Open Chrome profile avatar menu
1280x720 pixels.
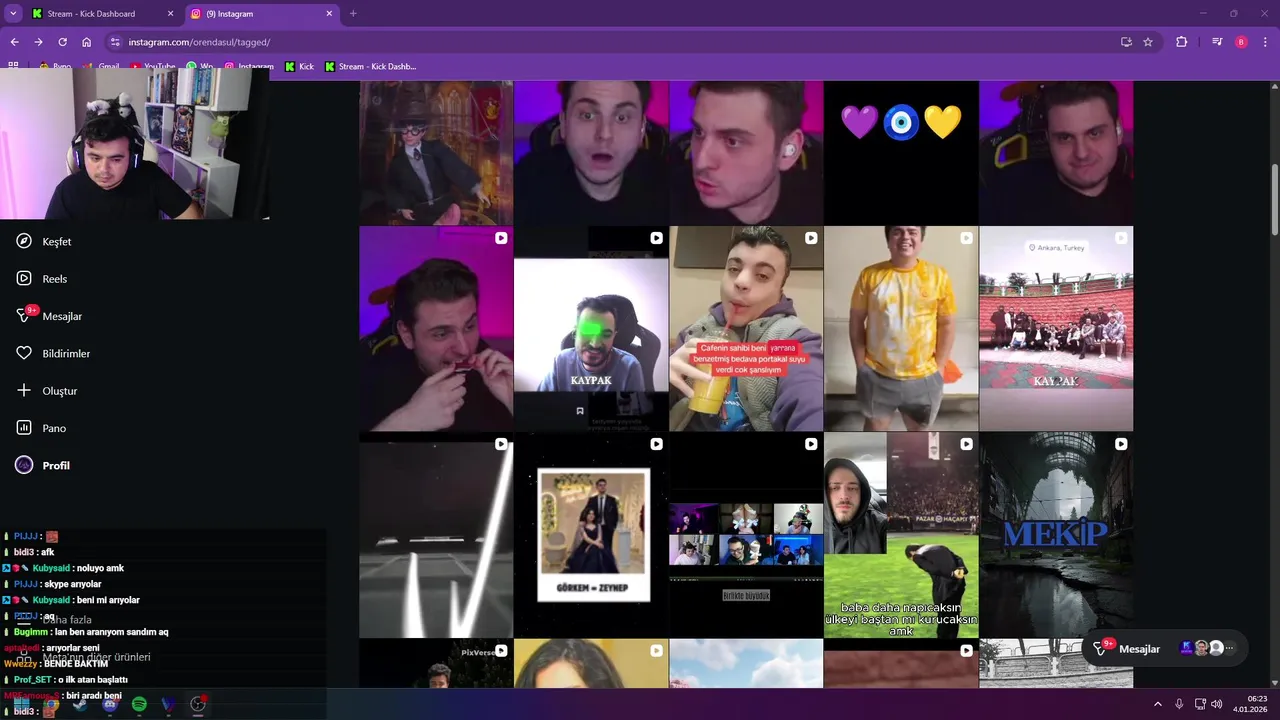click(1241, 42)
